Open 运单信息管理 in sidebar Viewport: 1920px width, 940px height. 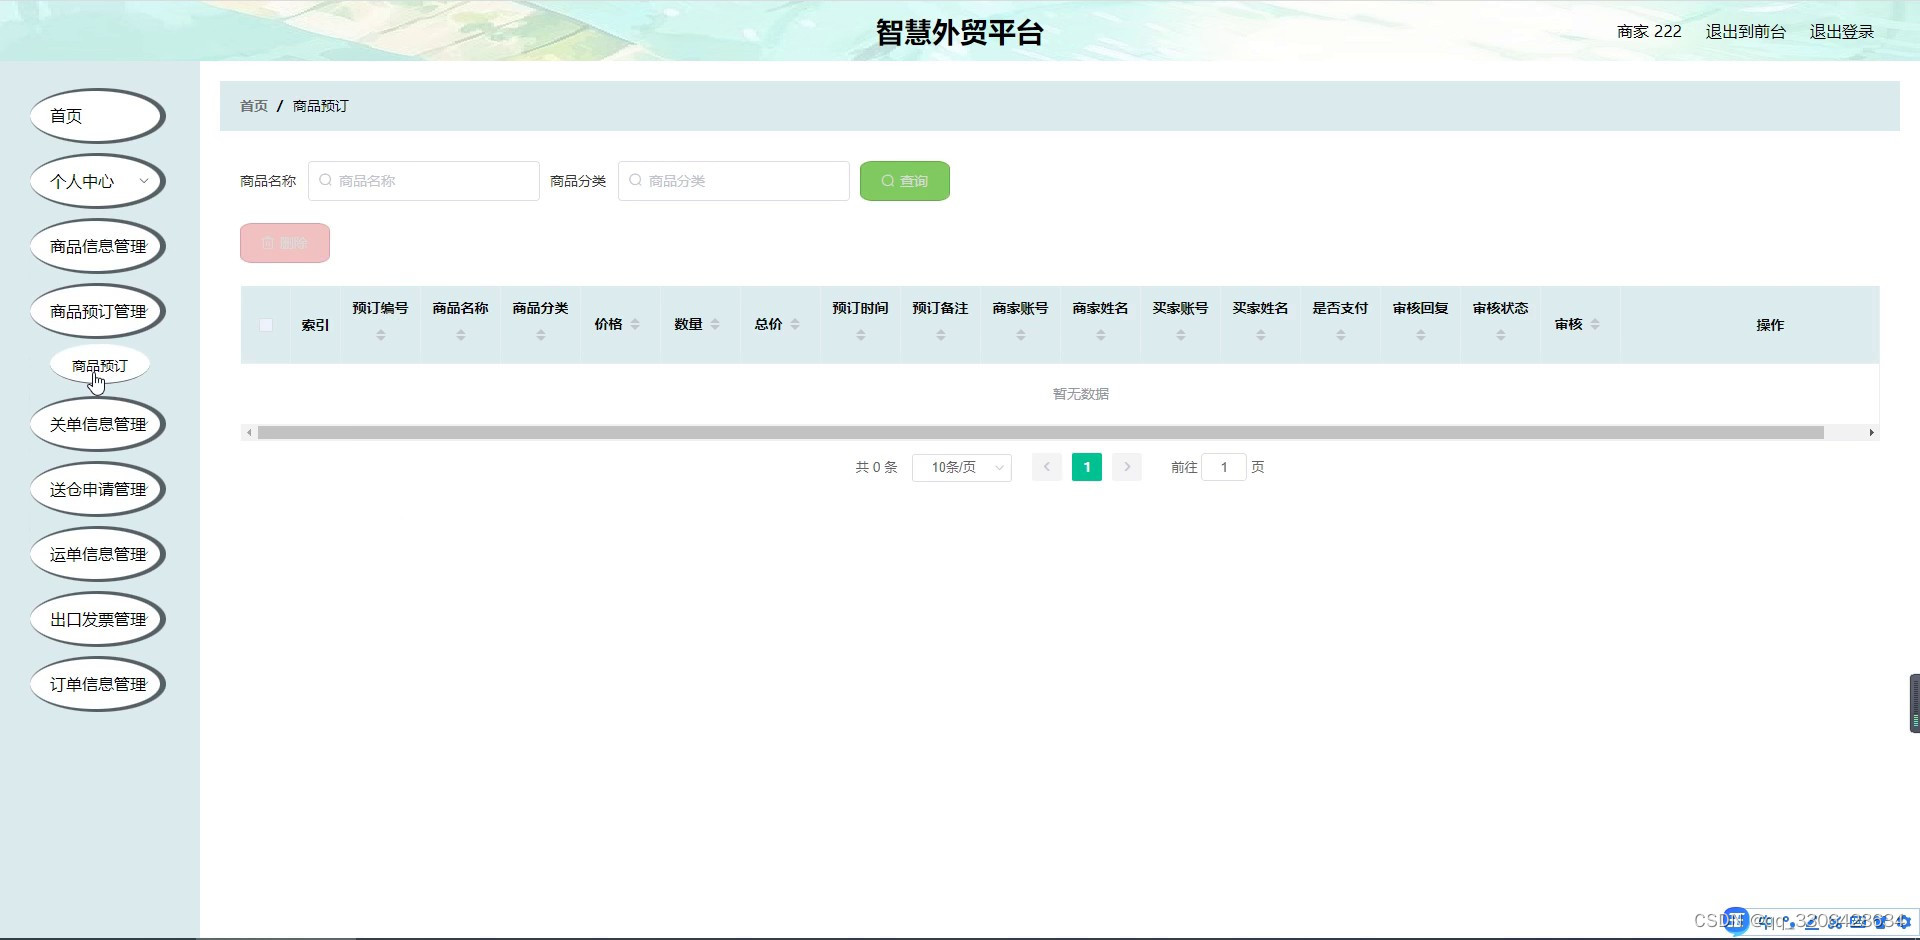click(97, 554)
